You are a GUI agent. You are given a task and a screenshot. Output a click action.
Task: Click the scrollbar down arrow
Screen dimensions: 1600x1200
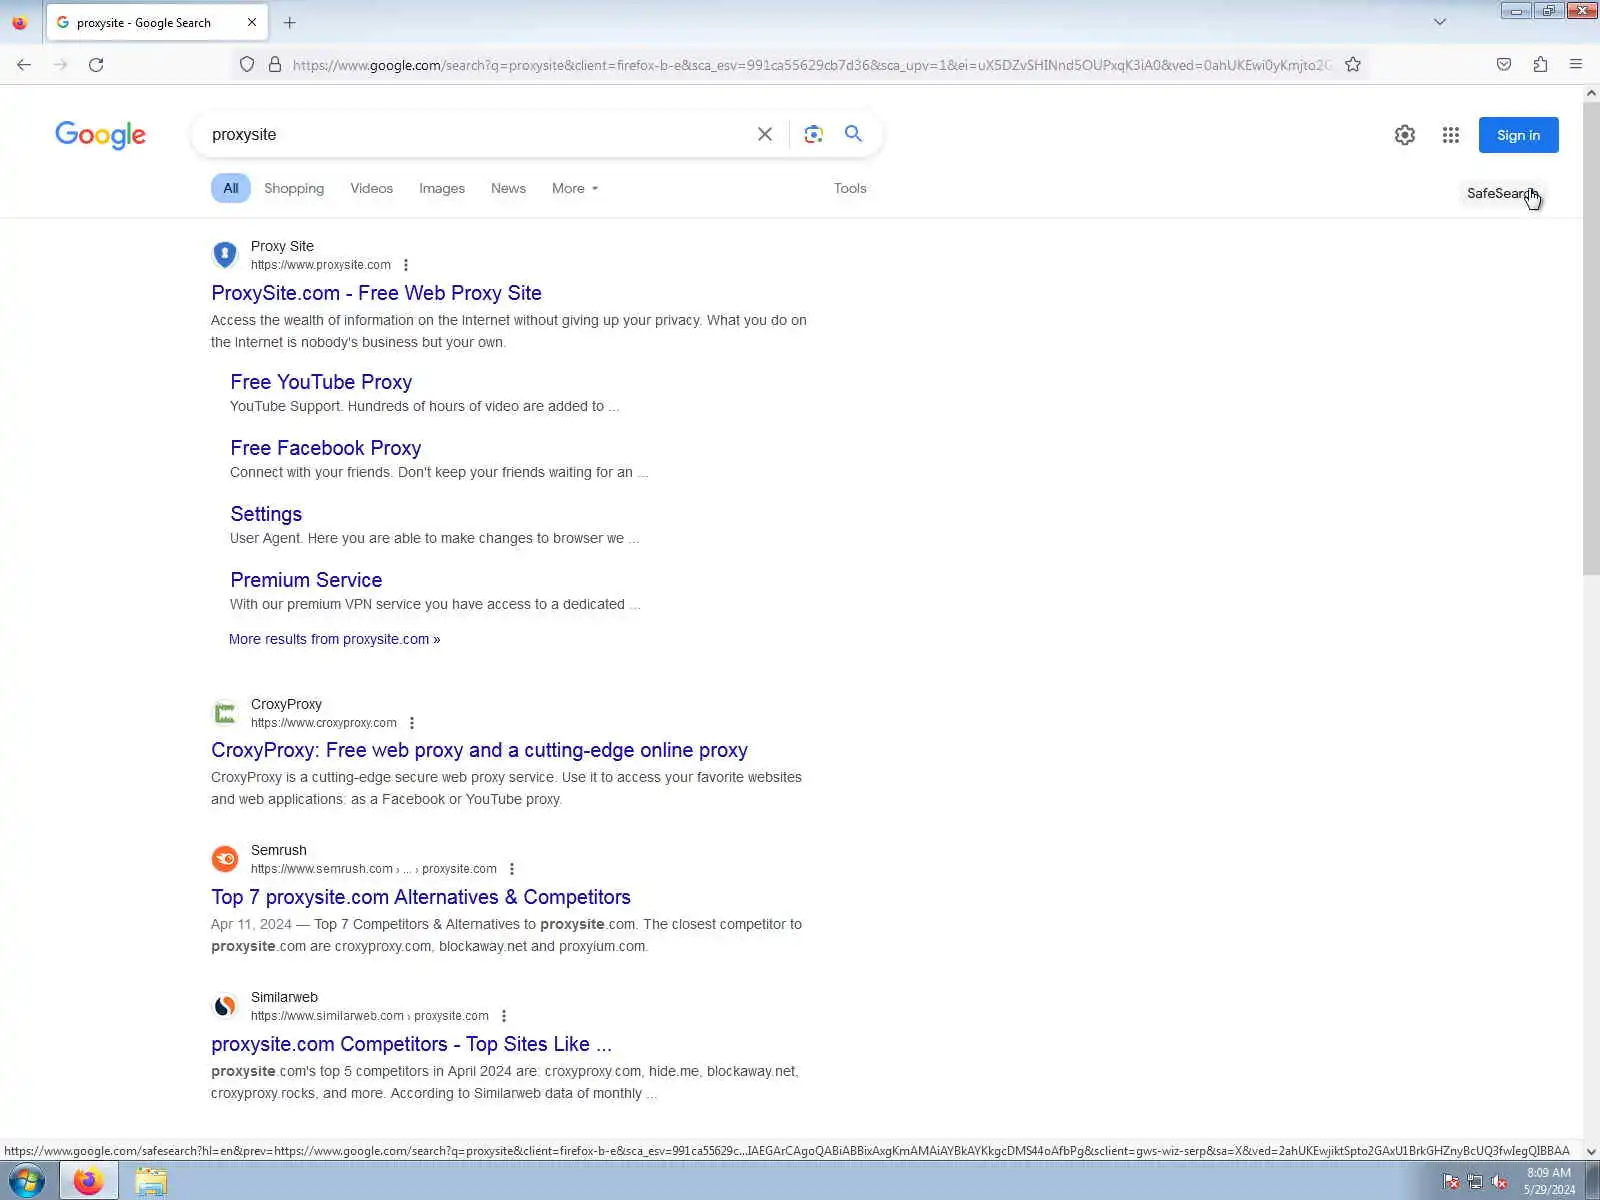1591,1151
